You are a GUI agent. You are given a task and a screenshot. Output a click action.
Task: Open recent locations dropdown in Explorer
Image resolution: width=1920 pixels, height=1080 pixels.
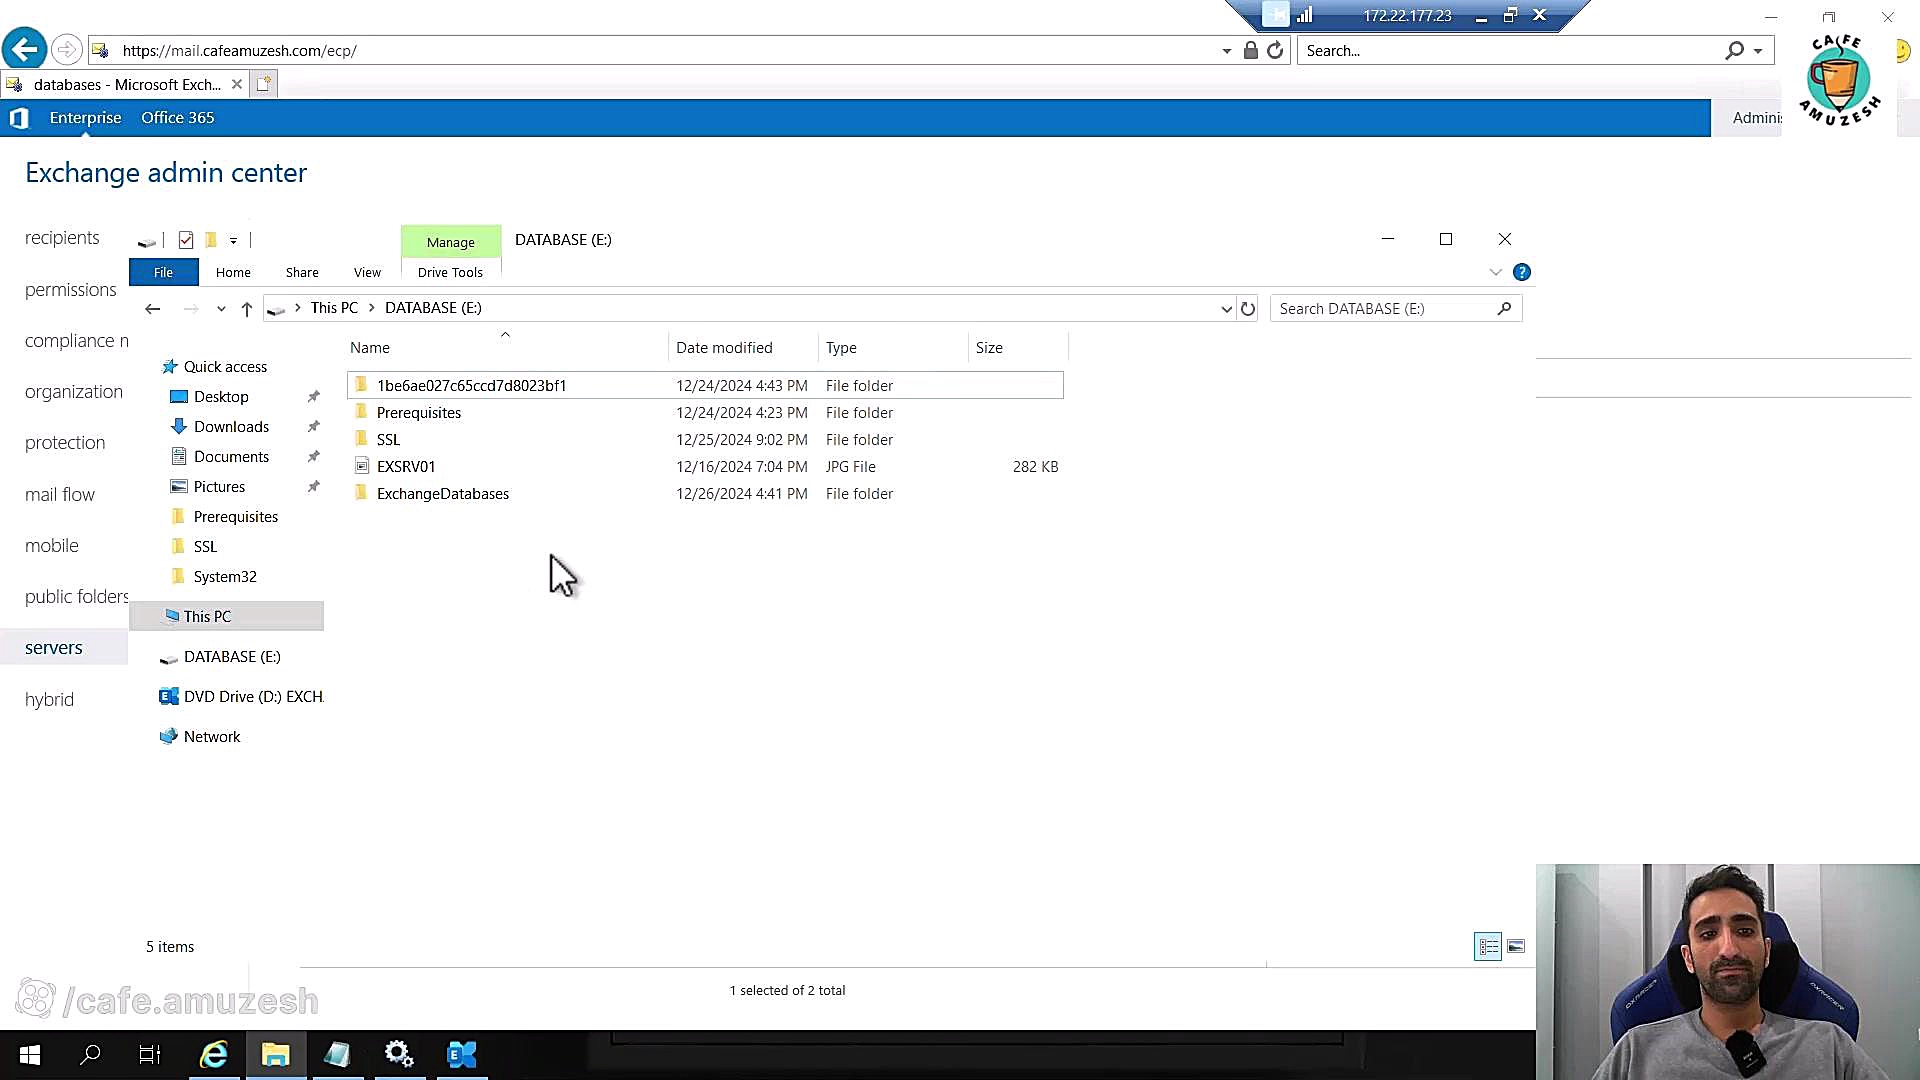pyautogui.click(x=221, y=309)
